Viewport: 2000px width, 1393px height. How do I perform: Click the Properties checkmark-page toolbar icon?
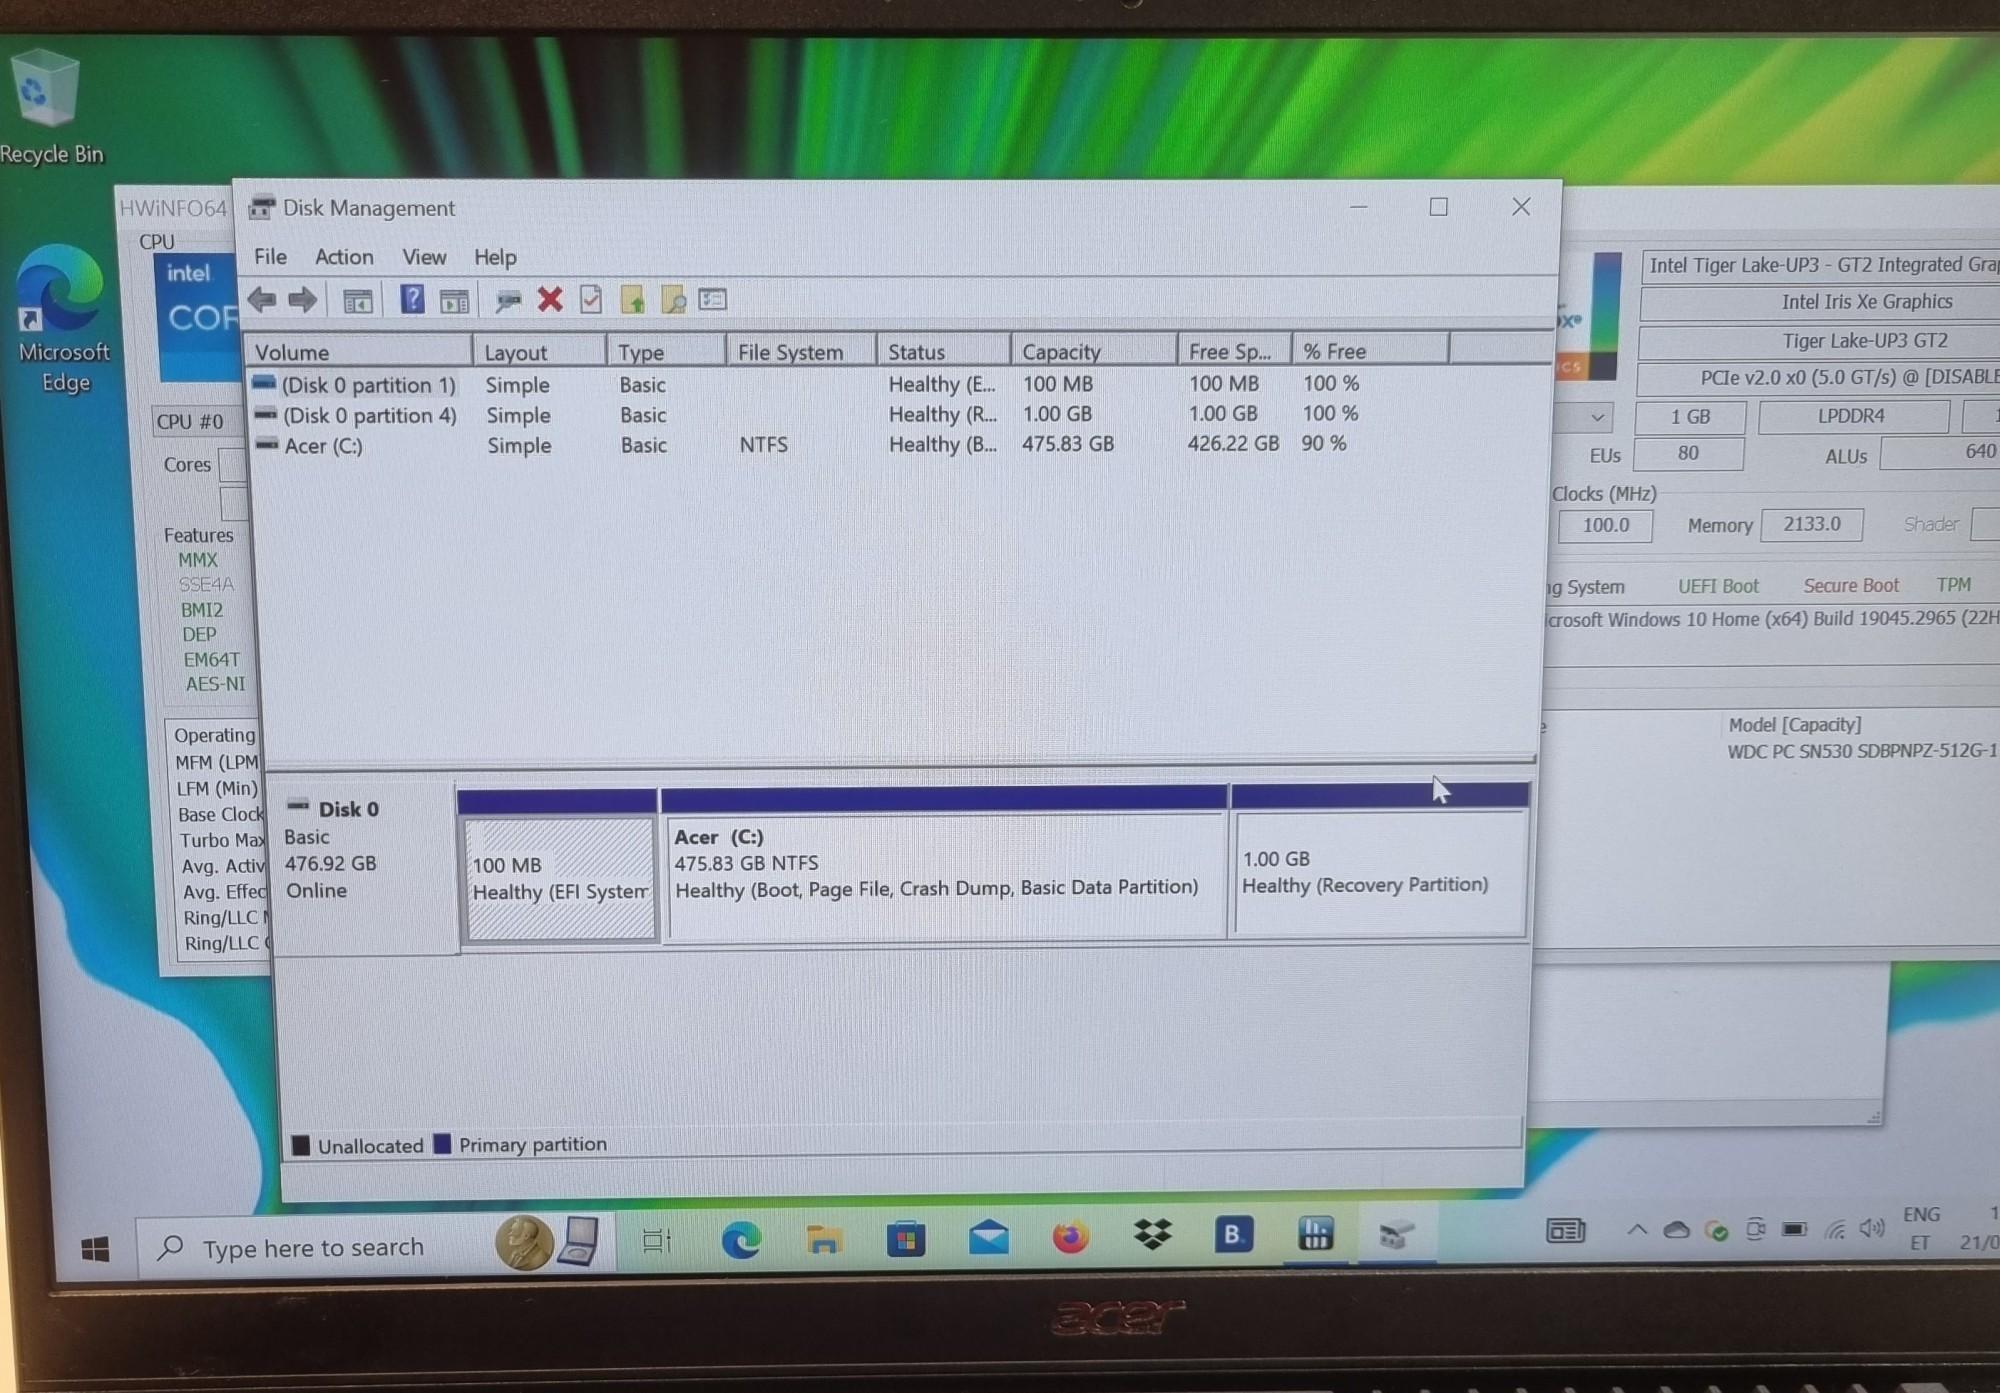(591, 299)
